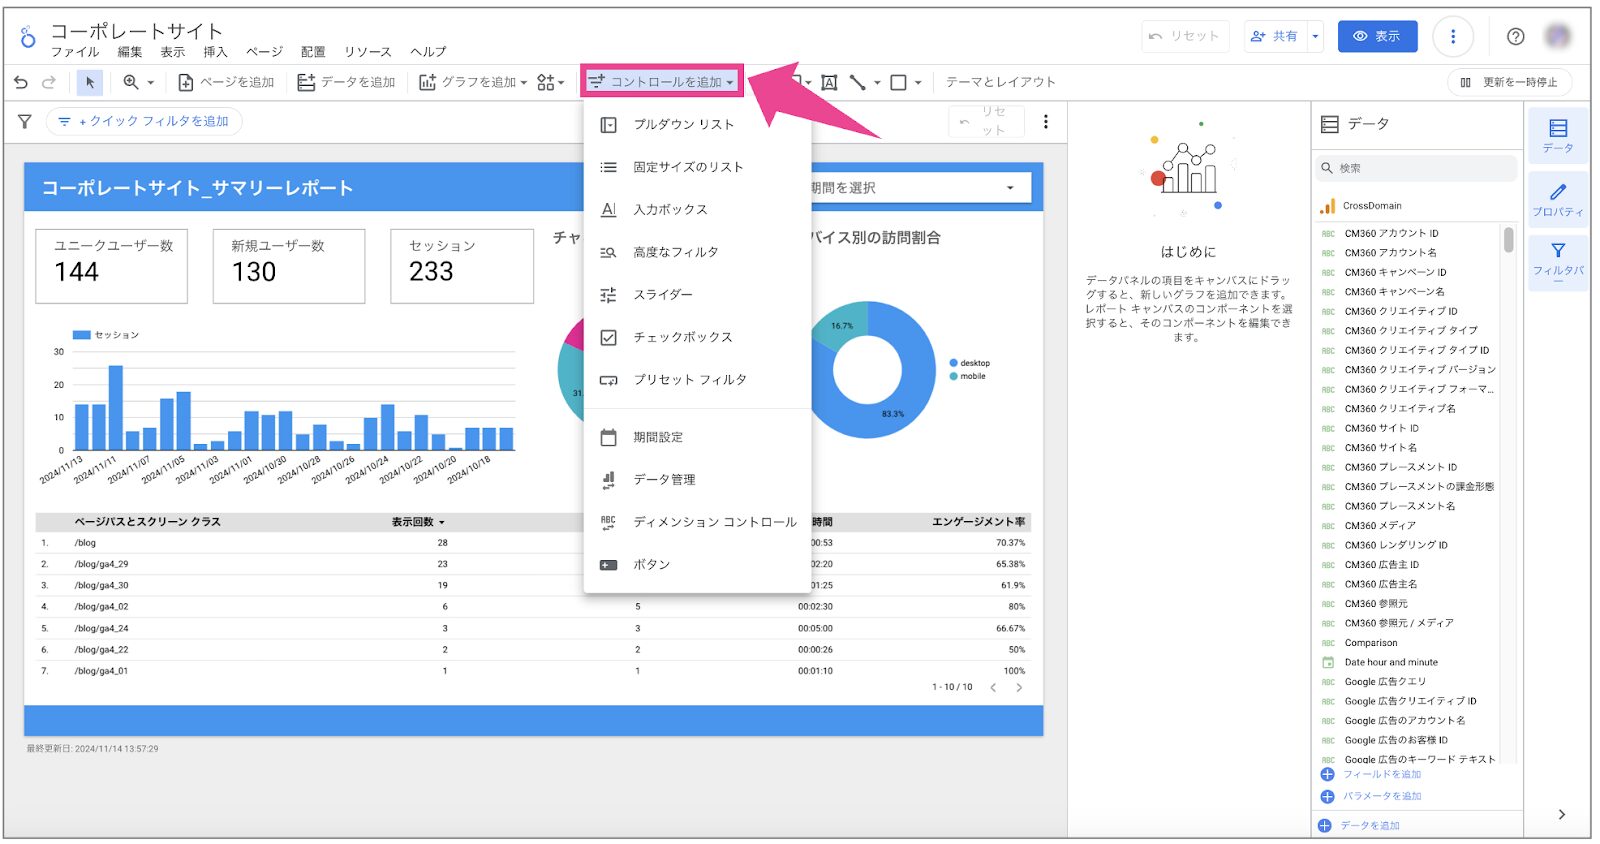Select the rectangle shape tool
Viewport: 1600px width, 844px height.
[x=899, y=82]
